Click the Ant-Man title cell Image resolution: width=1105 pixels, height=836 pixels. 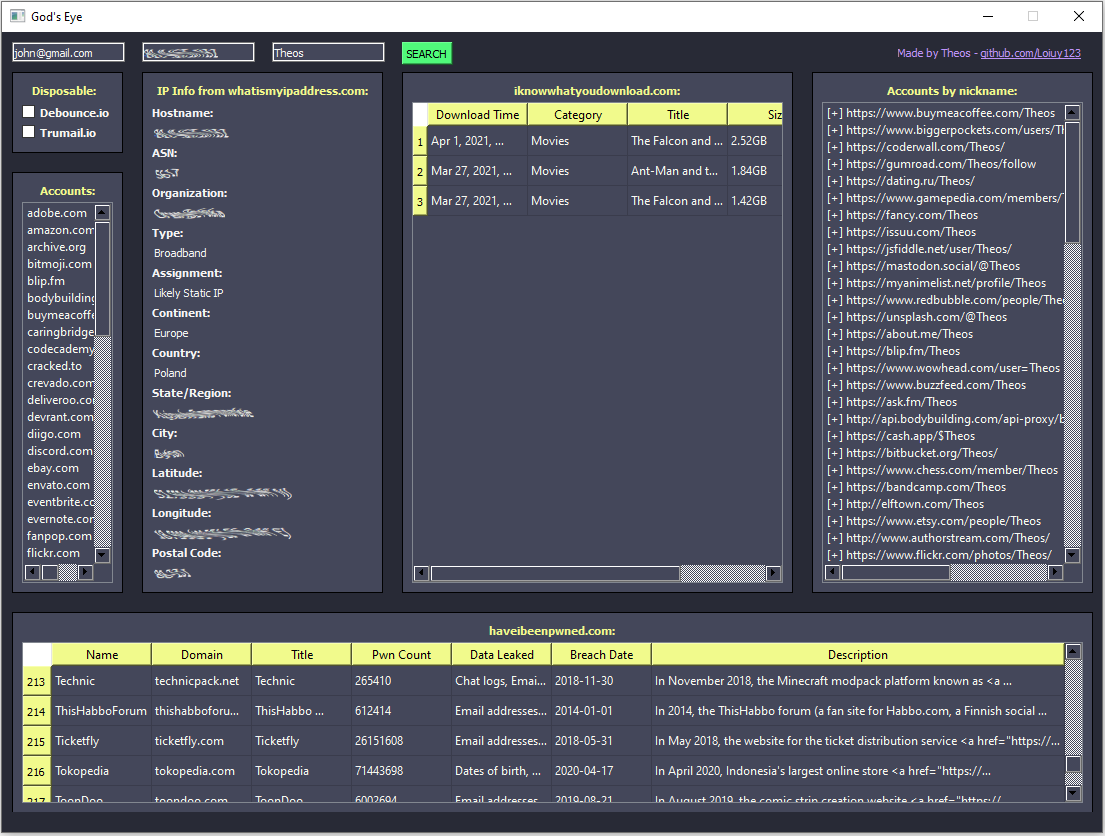[x=677, y=171]
